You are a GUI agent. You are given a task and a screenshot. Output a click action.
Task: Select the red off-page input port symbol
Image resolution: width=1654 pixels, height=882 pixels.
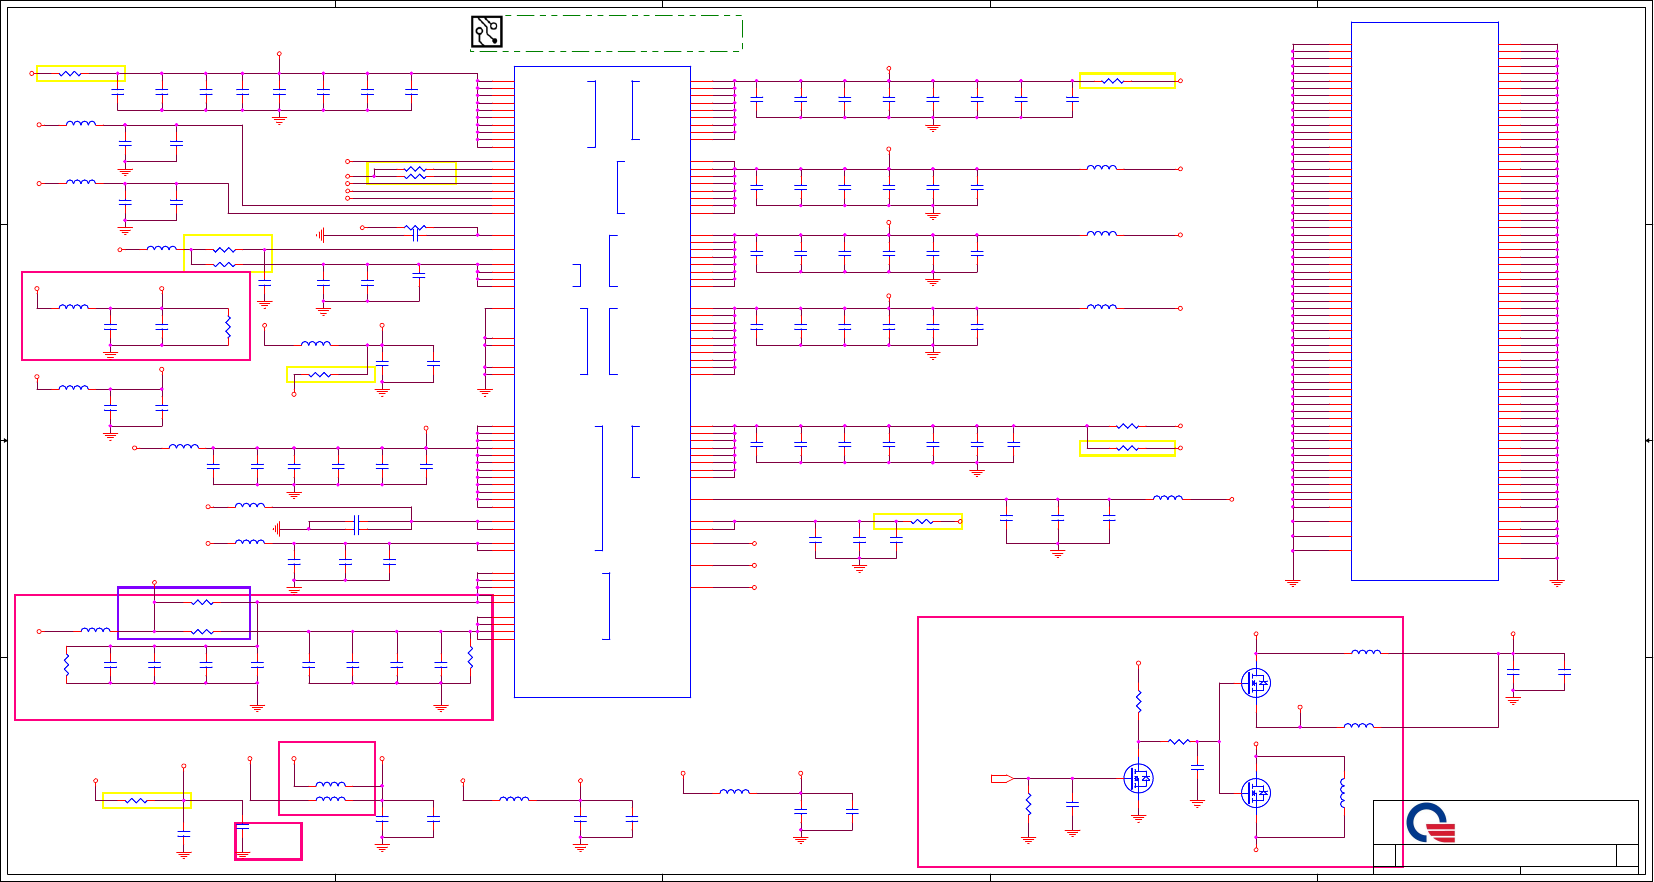1002,778
